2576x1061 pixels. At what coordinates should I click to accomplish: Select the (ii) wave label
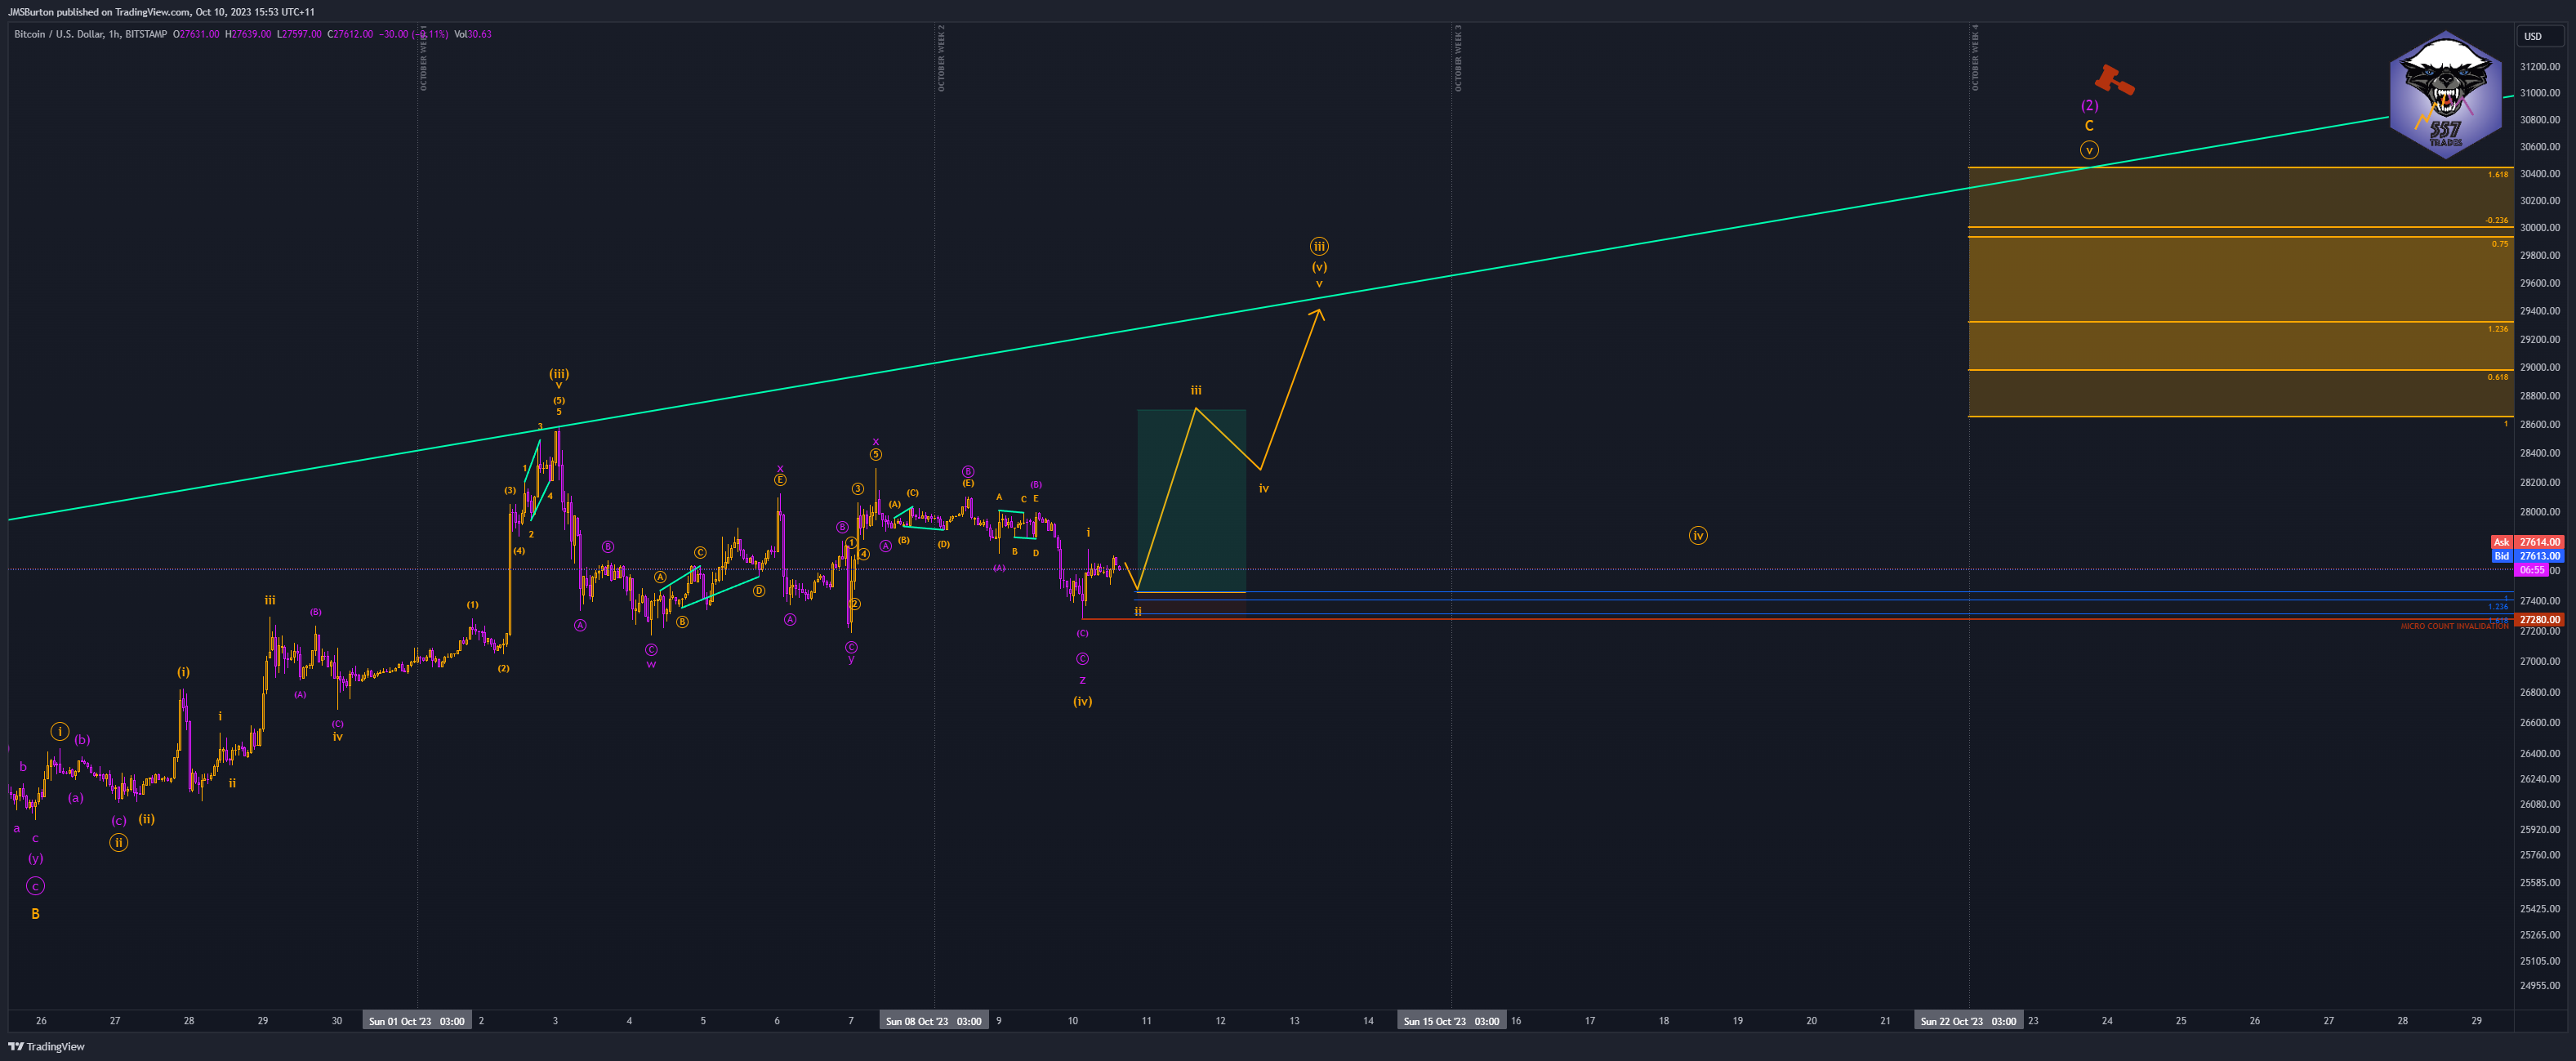point(146,819)
